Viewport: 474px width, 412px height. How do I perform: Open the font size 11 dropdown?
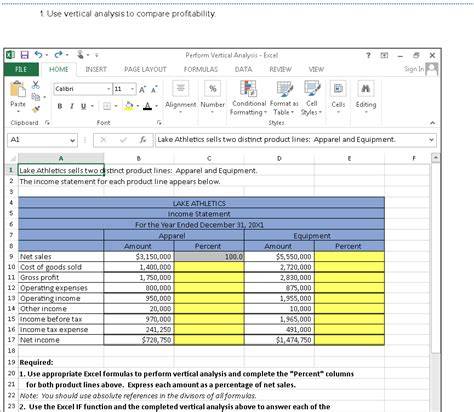coord(133,89)
